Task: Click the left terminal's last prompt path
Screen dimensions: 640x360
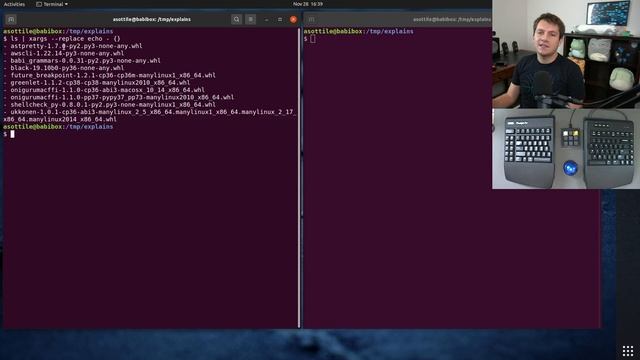Action: 89,127
